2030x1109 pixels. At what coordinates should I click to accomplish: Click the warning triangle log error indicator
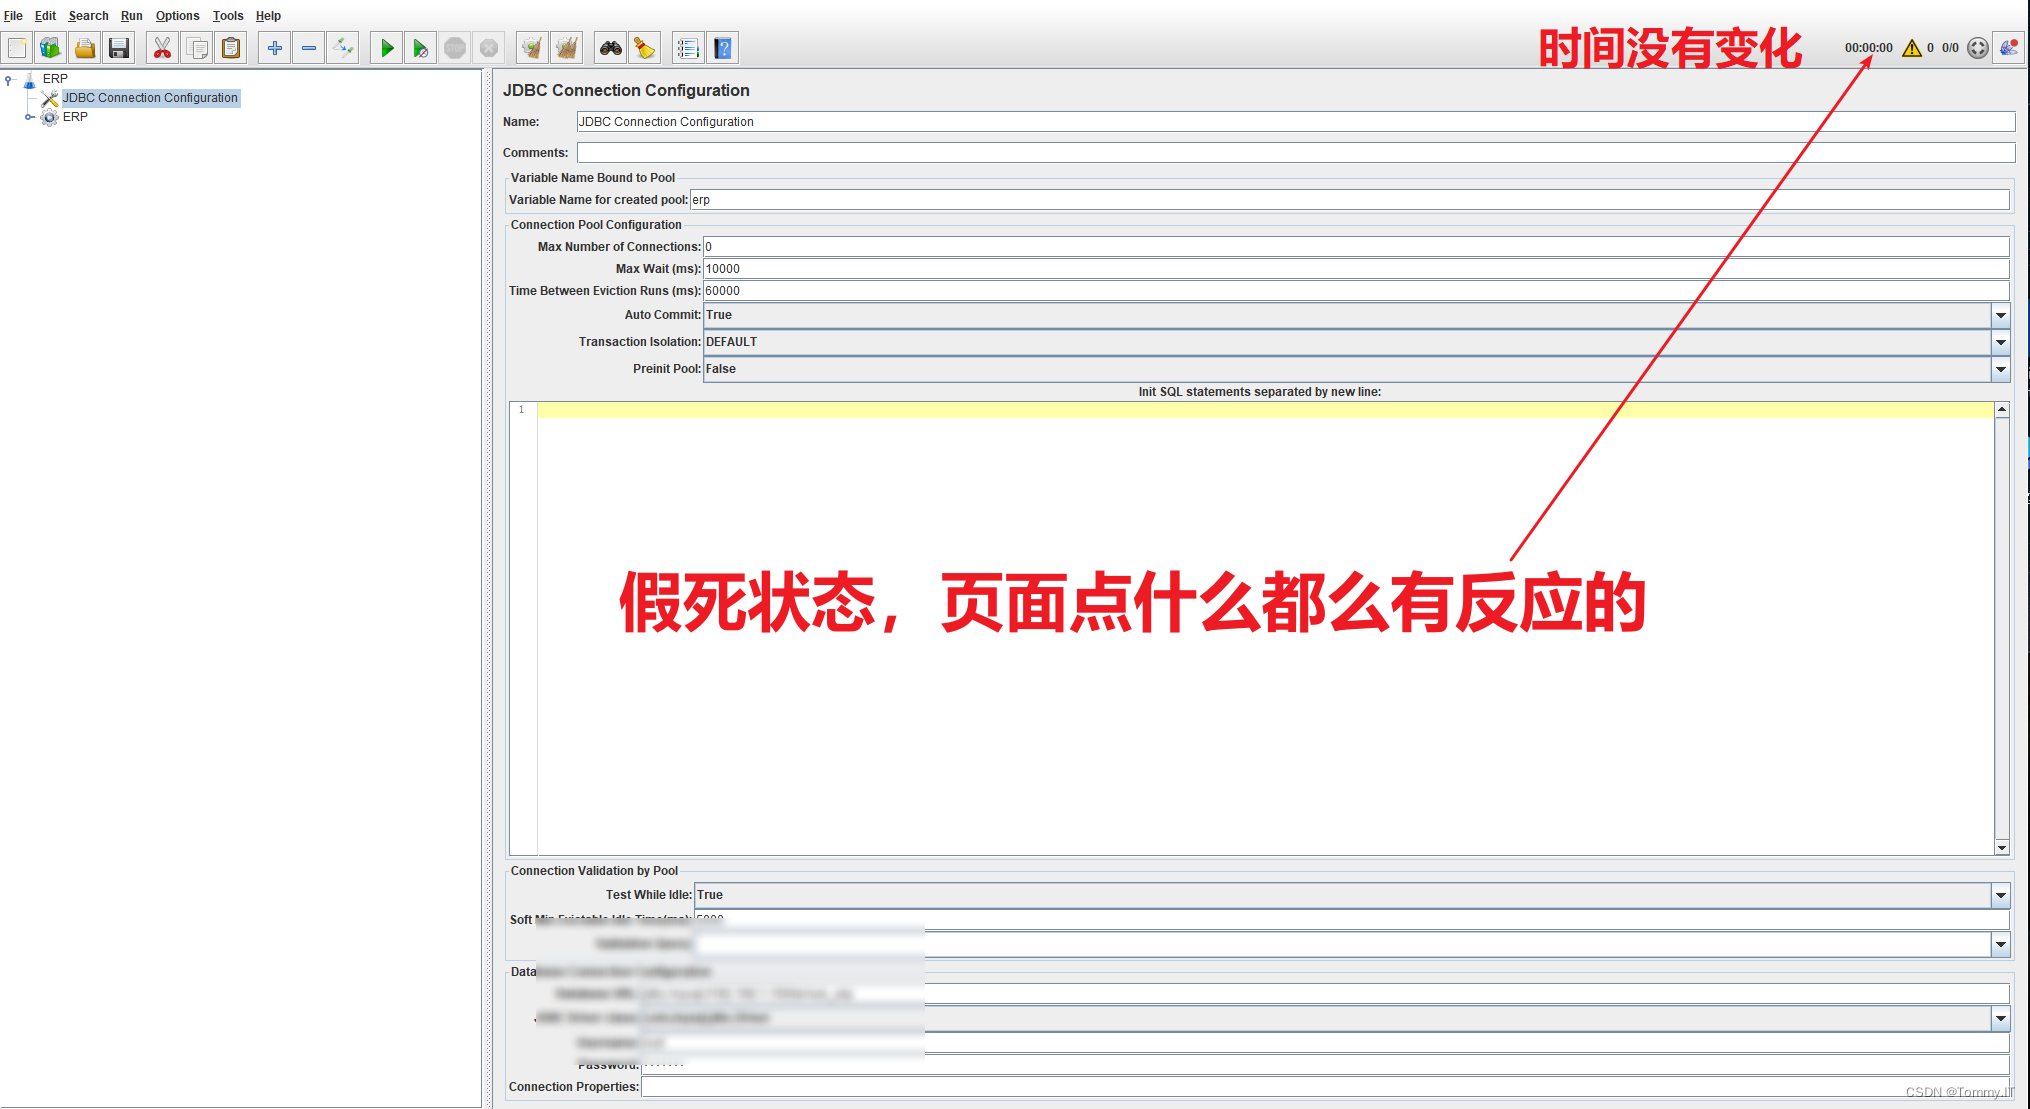click(1913, 47)
